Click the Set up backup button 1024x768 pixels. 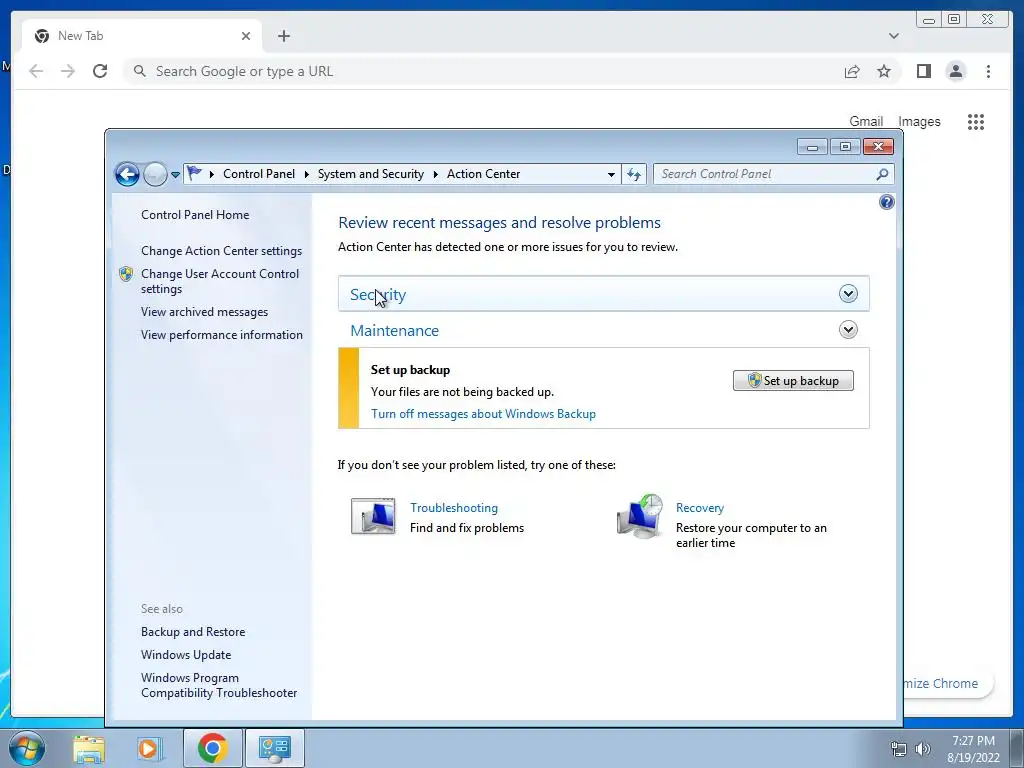tap(793, 381)
